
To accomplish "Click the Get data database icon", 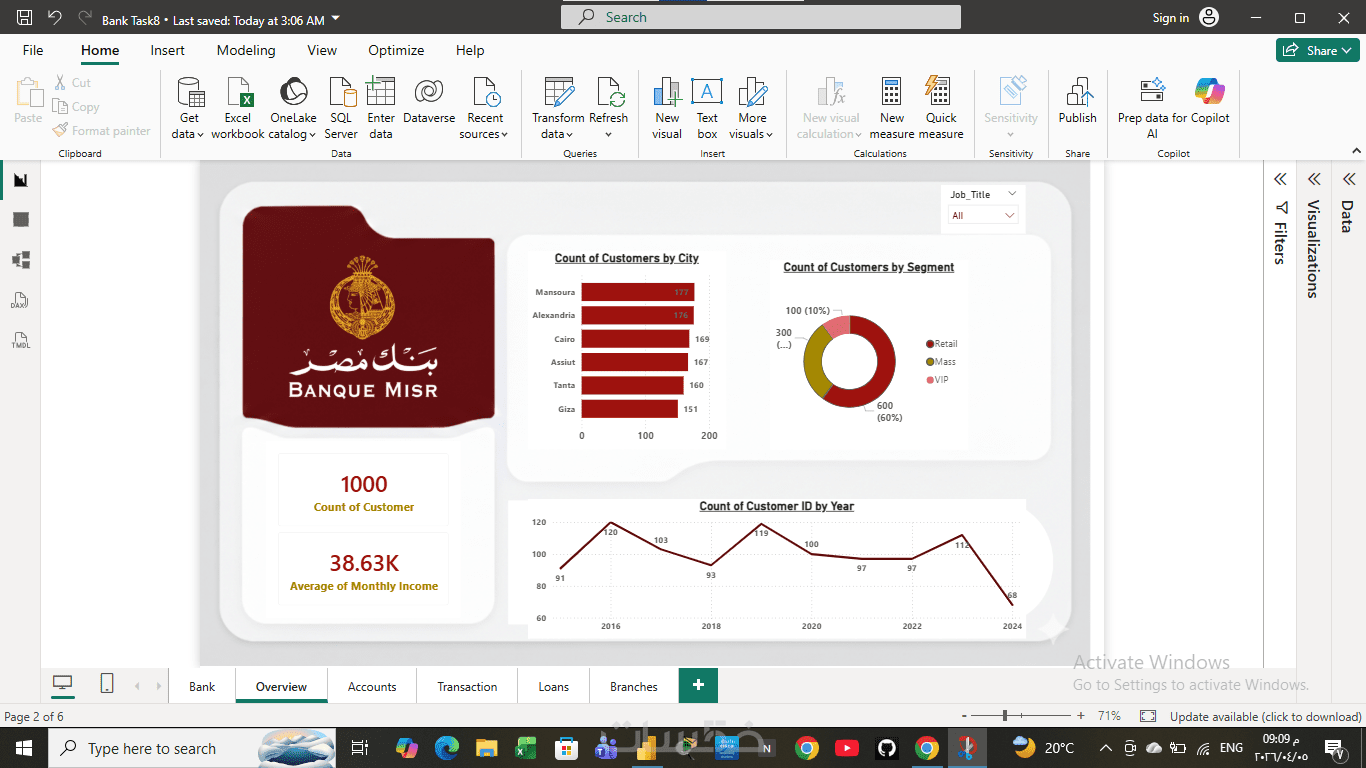I will [x=188, y=92].
